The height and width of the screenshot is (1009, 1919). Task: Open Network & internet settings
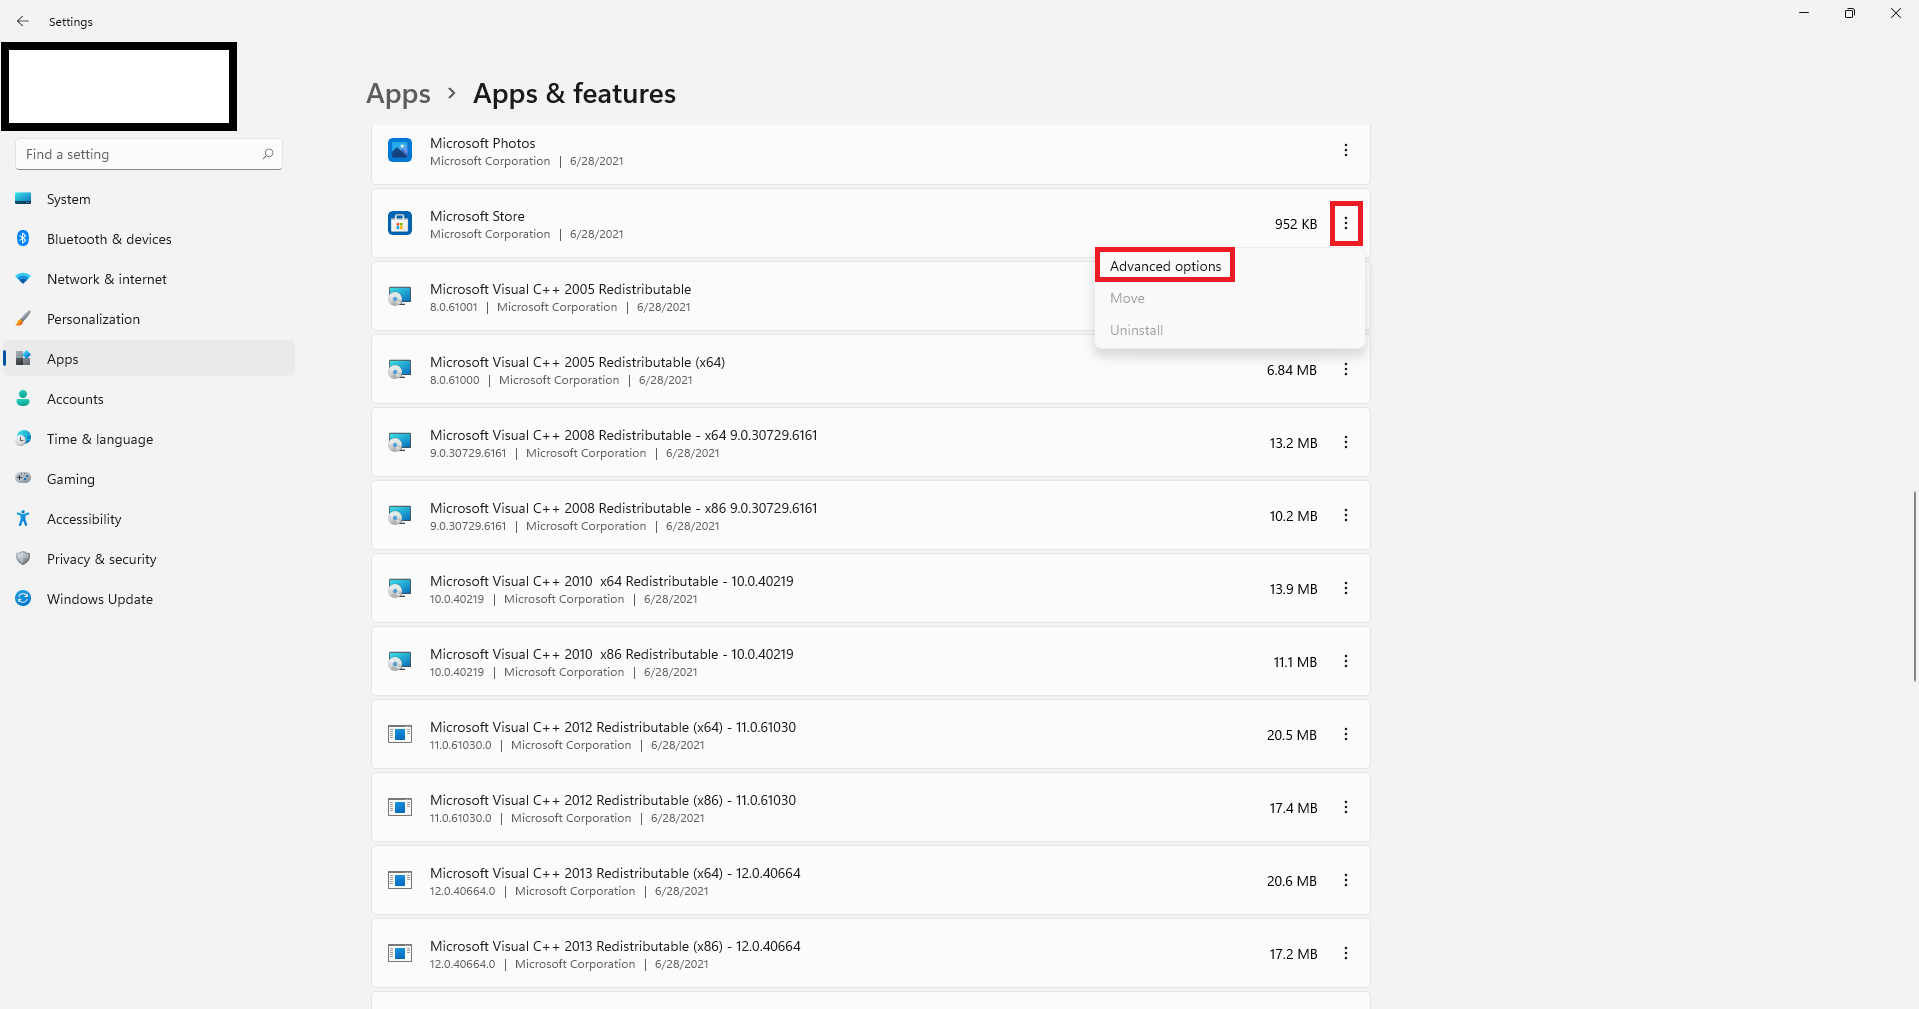click(106, 279)
